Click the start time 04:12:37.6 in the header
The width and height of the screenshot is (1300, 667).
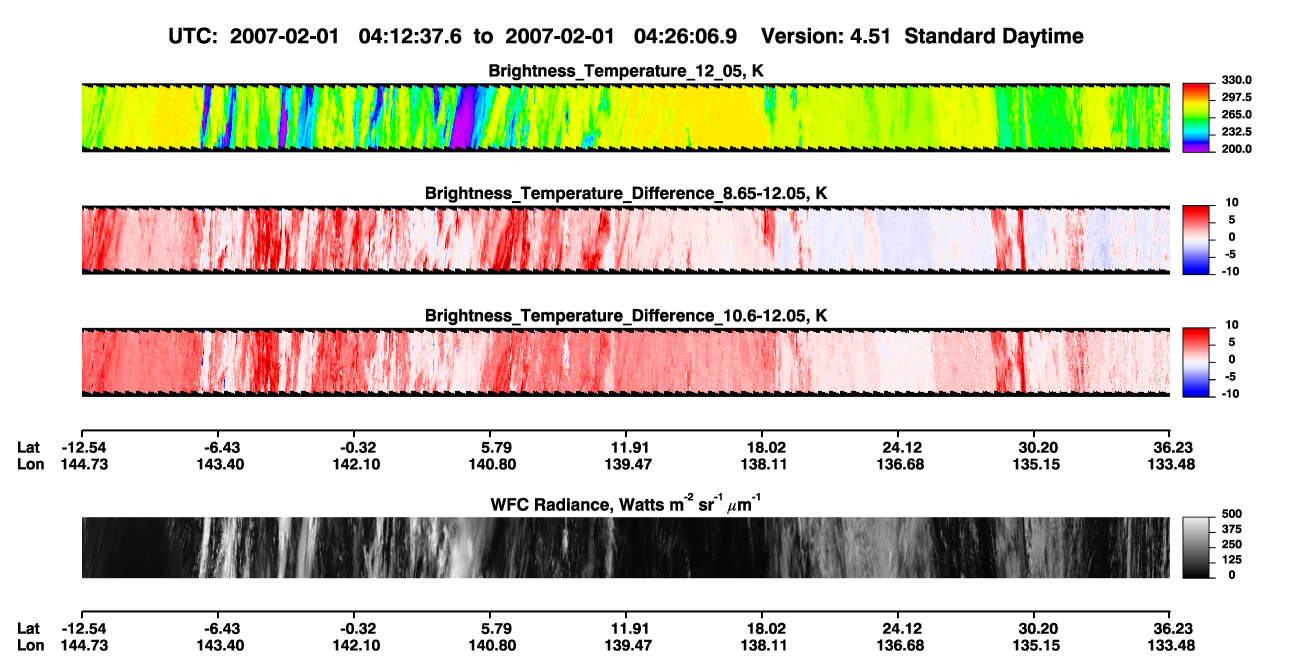pyautogui.click(x=411, y=36)
